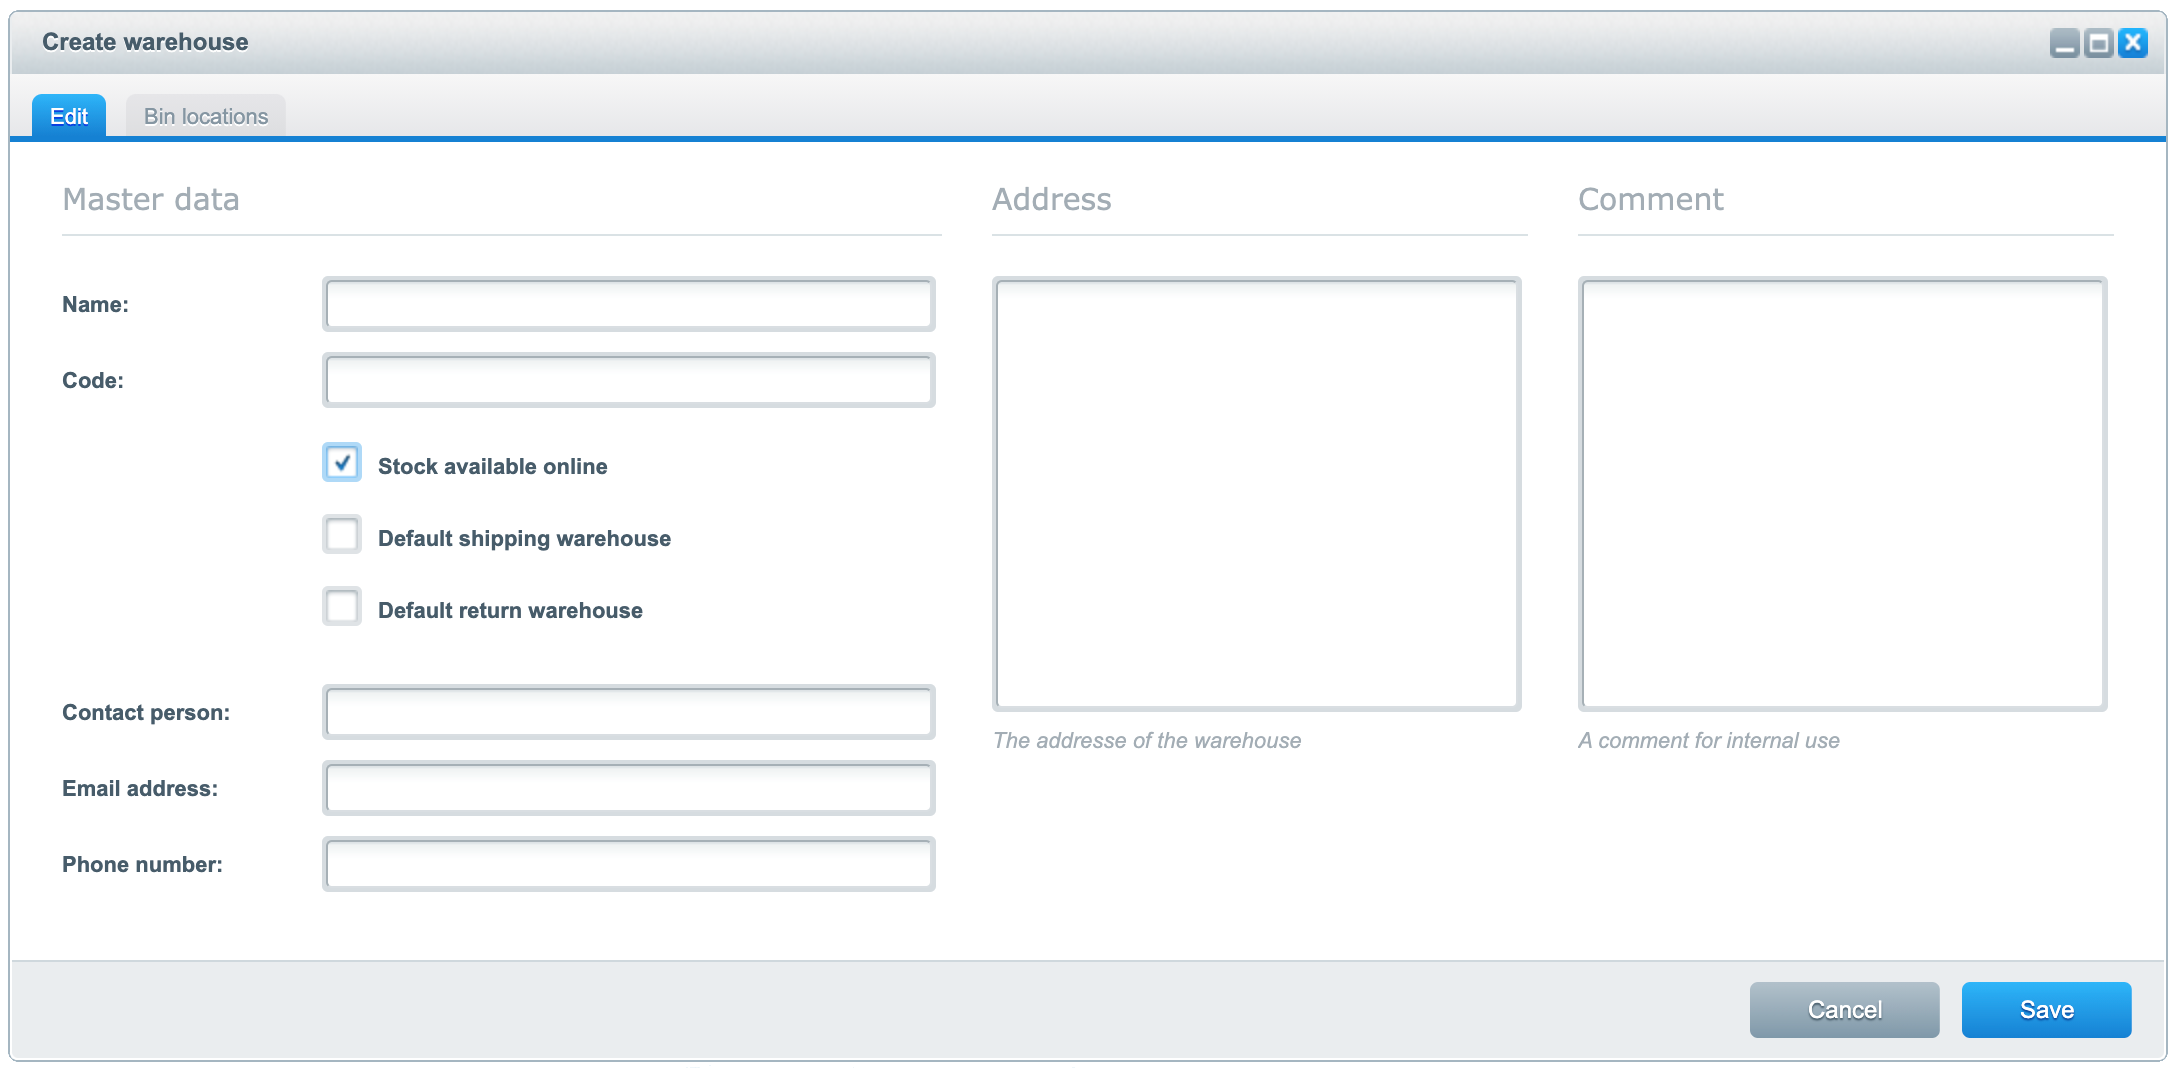Uncheck Stock available online checkbox
This screenshot has width=2178, height=1070.
[x=342, y=463]
